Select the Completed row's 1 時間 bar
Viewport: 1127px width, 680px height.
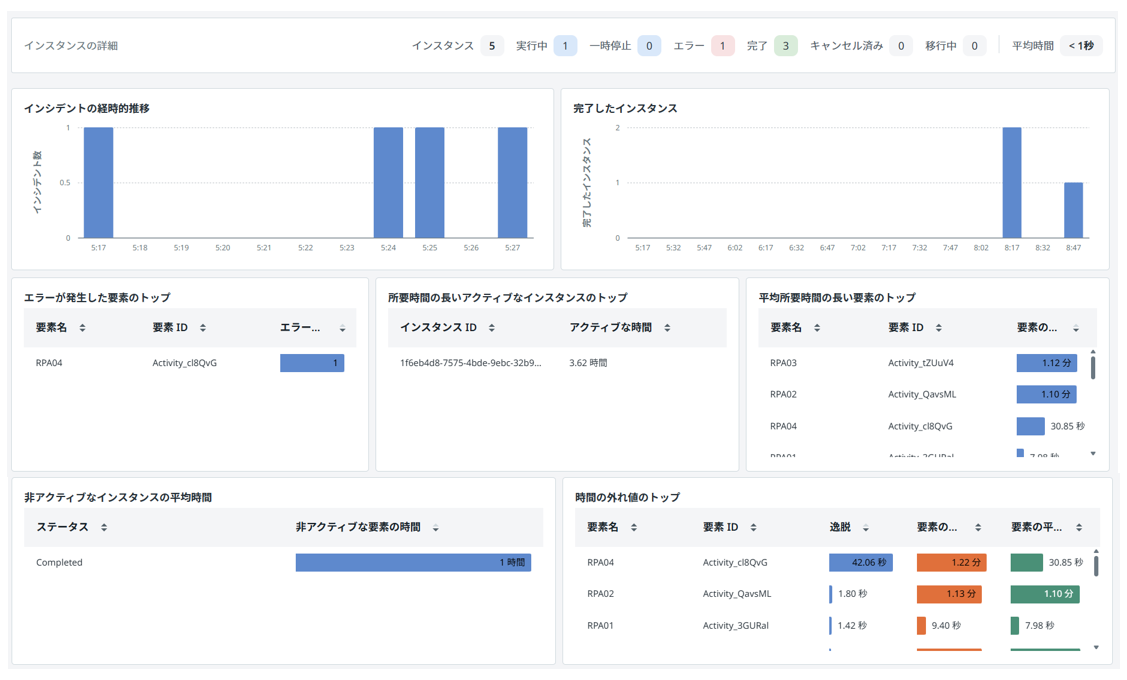coord(413,563)
